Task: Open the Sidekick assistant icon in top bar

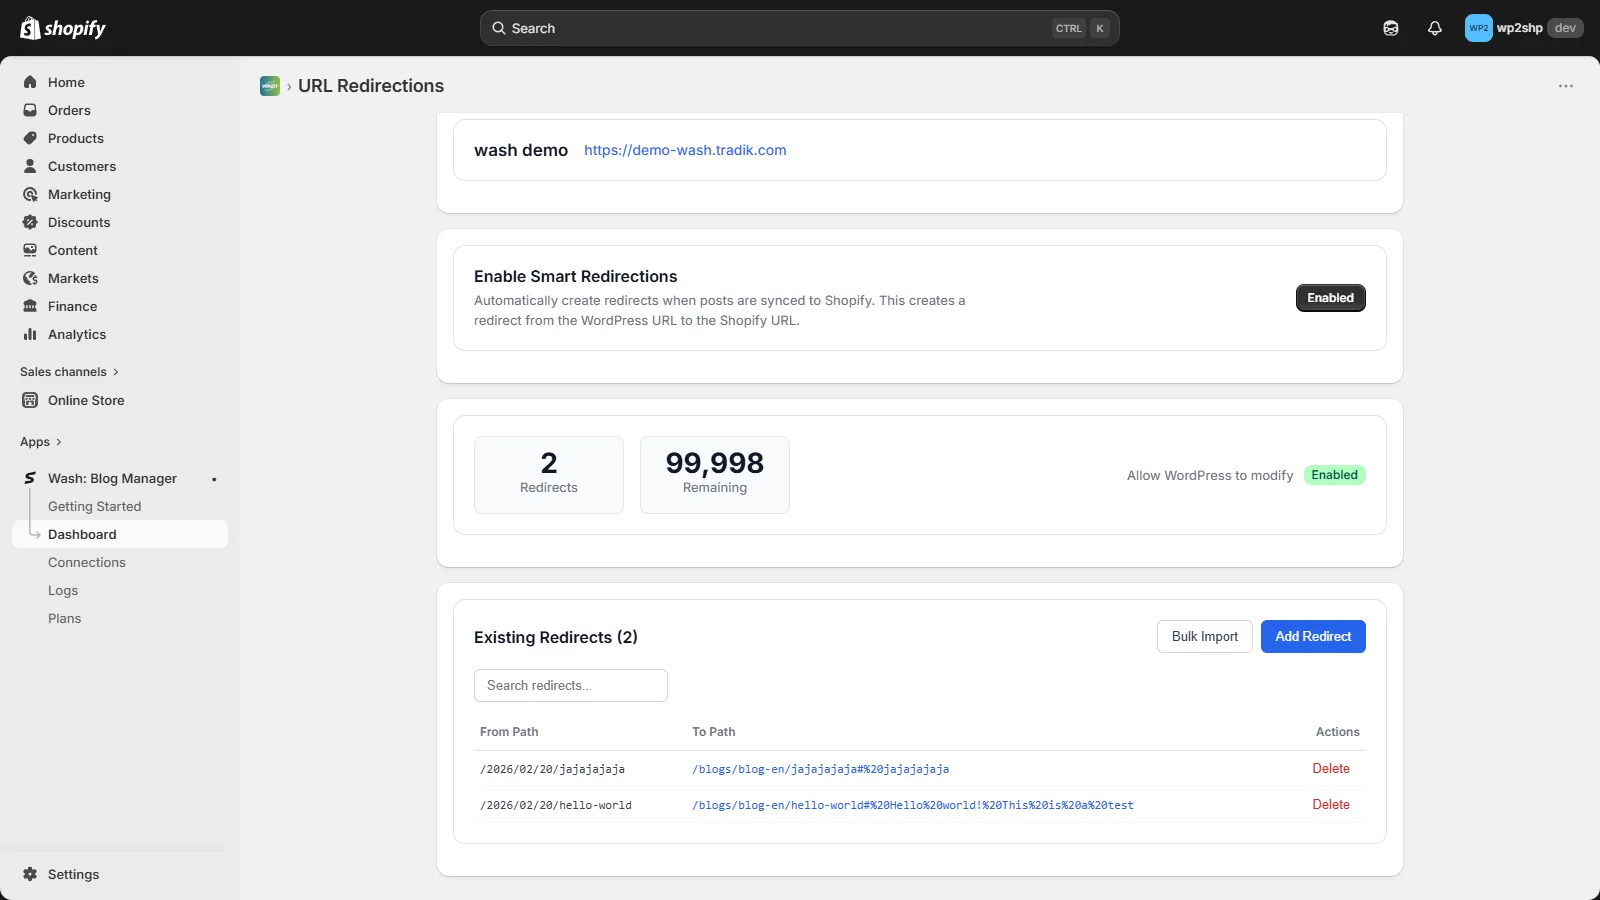Action: coord(1391,28)
